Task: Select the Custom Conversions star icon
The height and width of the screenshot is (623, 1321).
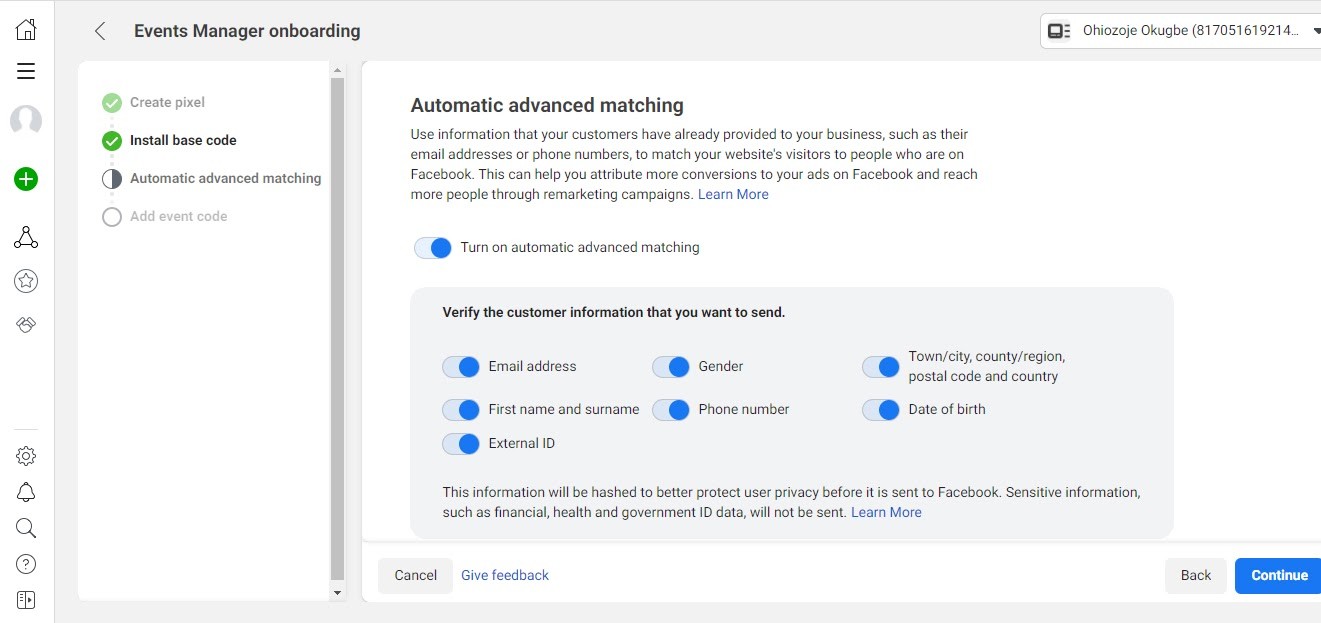Action: 26,281
